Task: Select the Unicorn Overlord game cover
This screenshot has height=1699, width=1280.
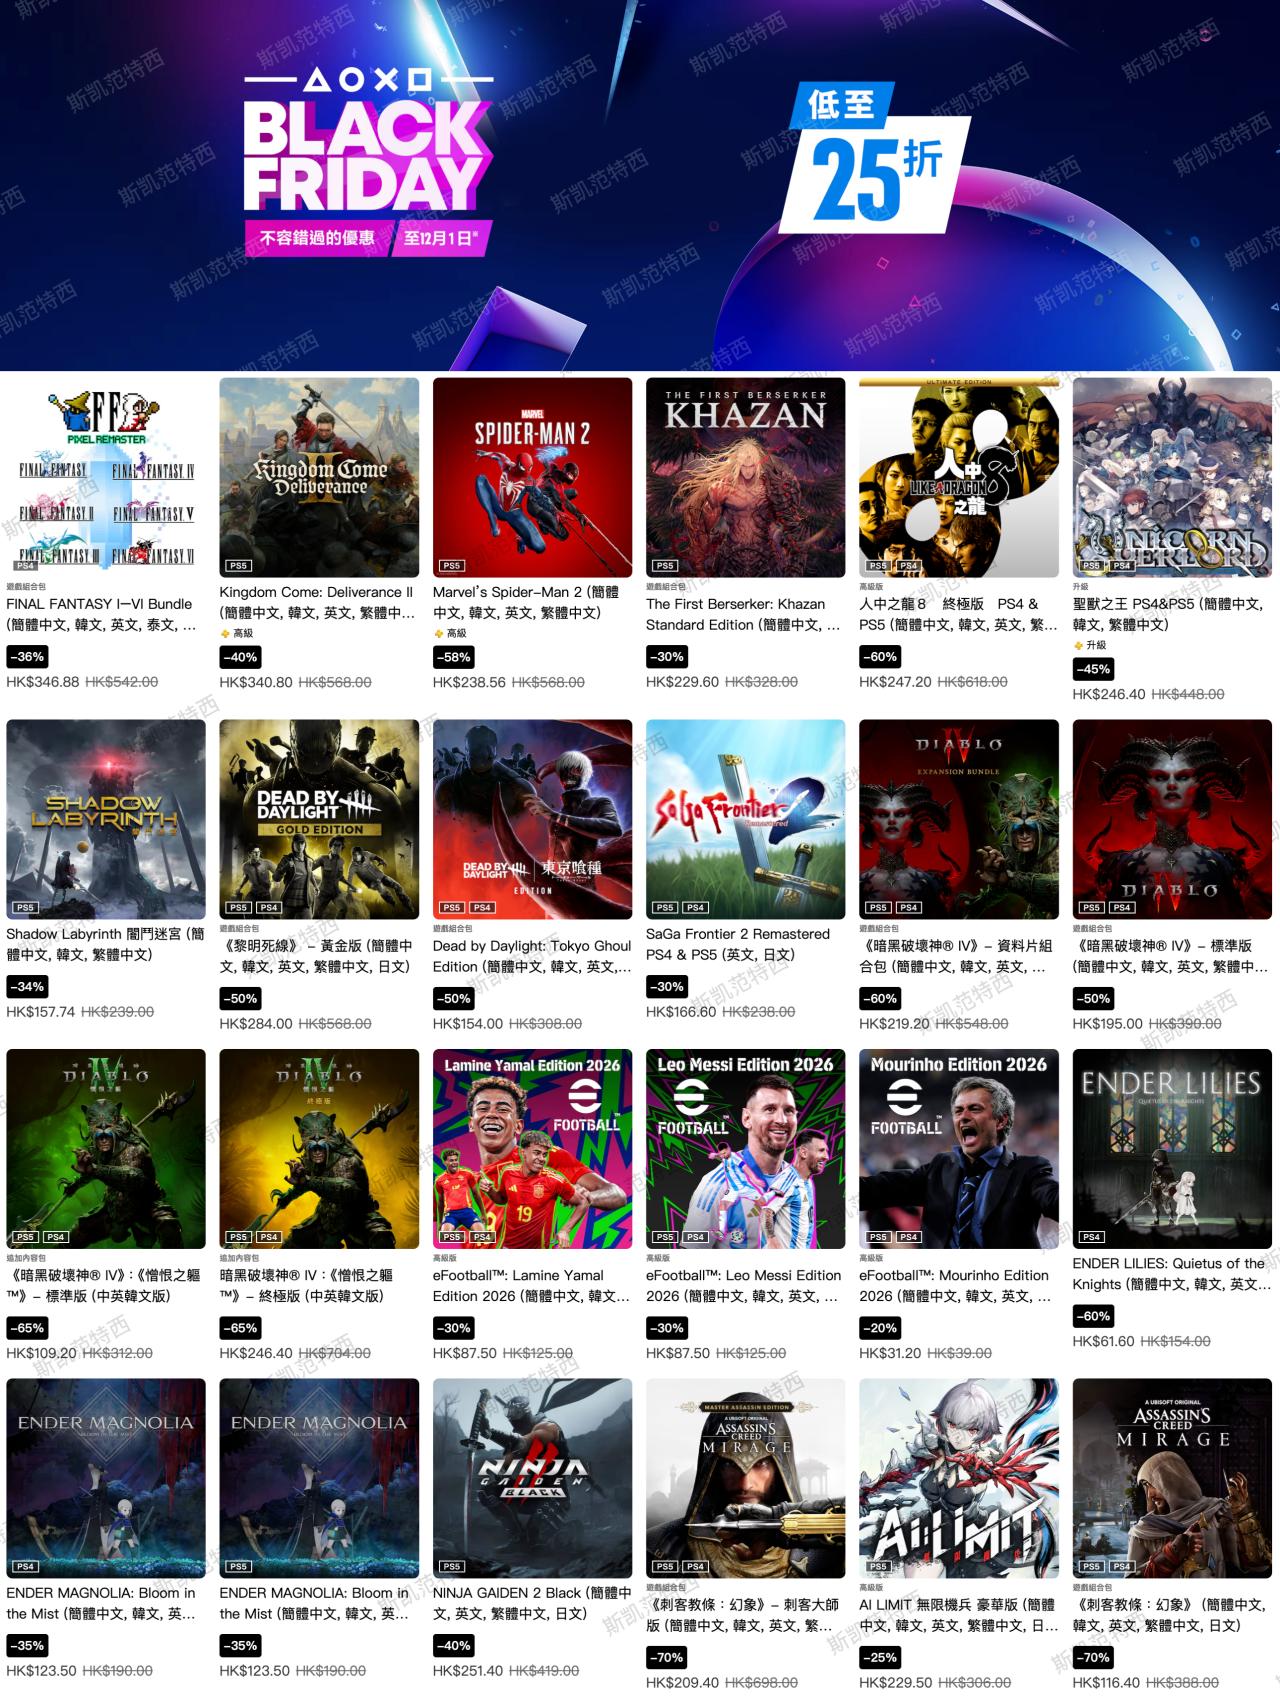Action: [x=1172, y=477]
